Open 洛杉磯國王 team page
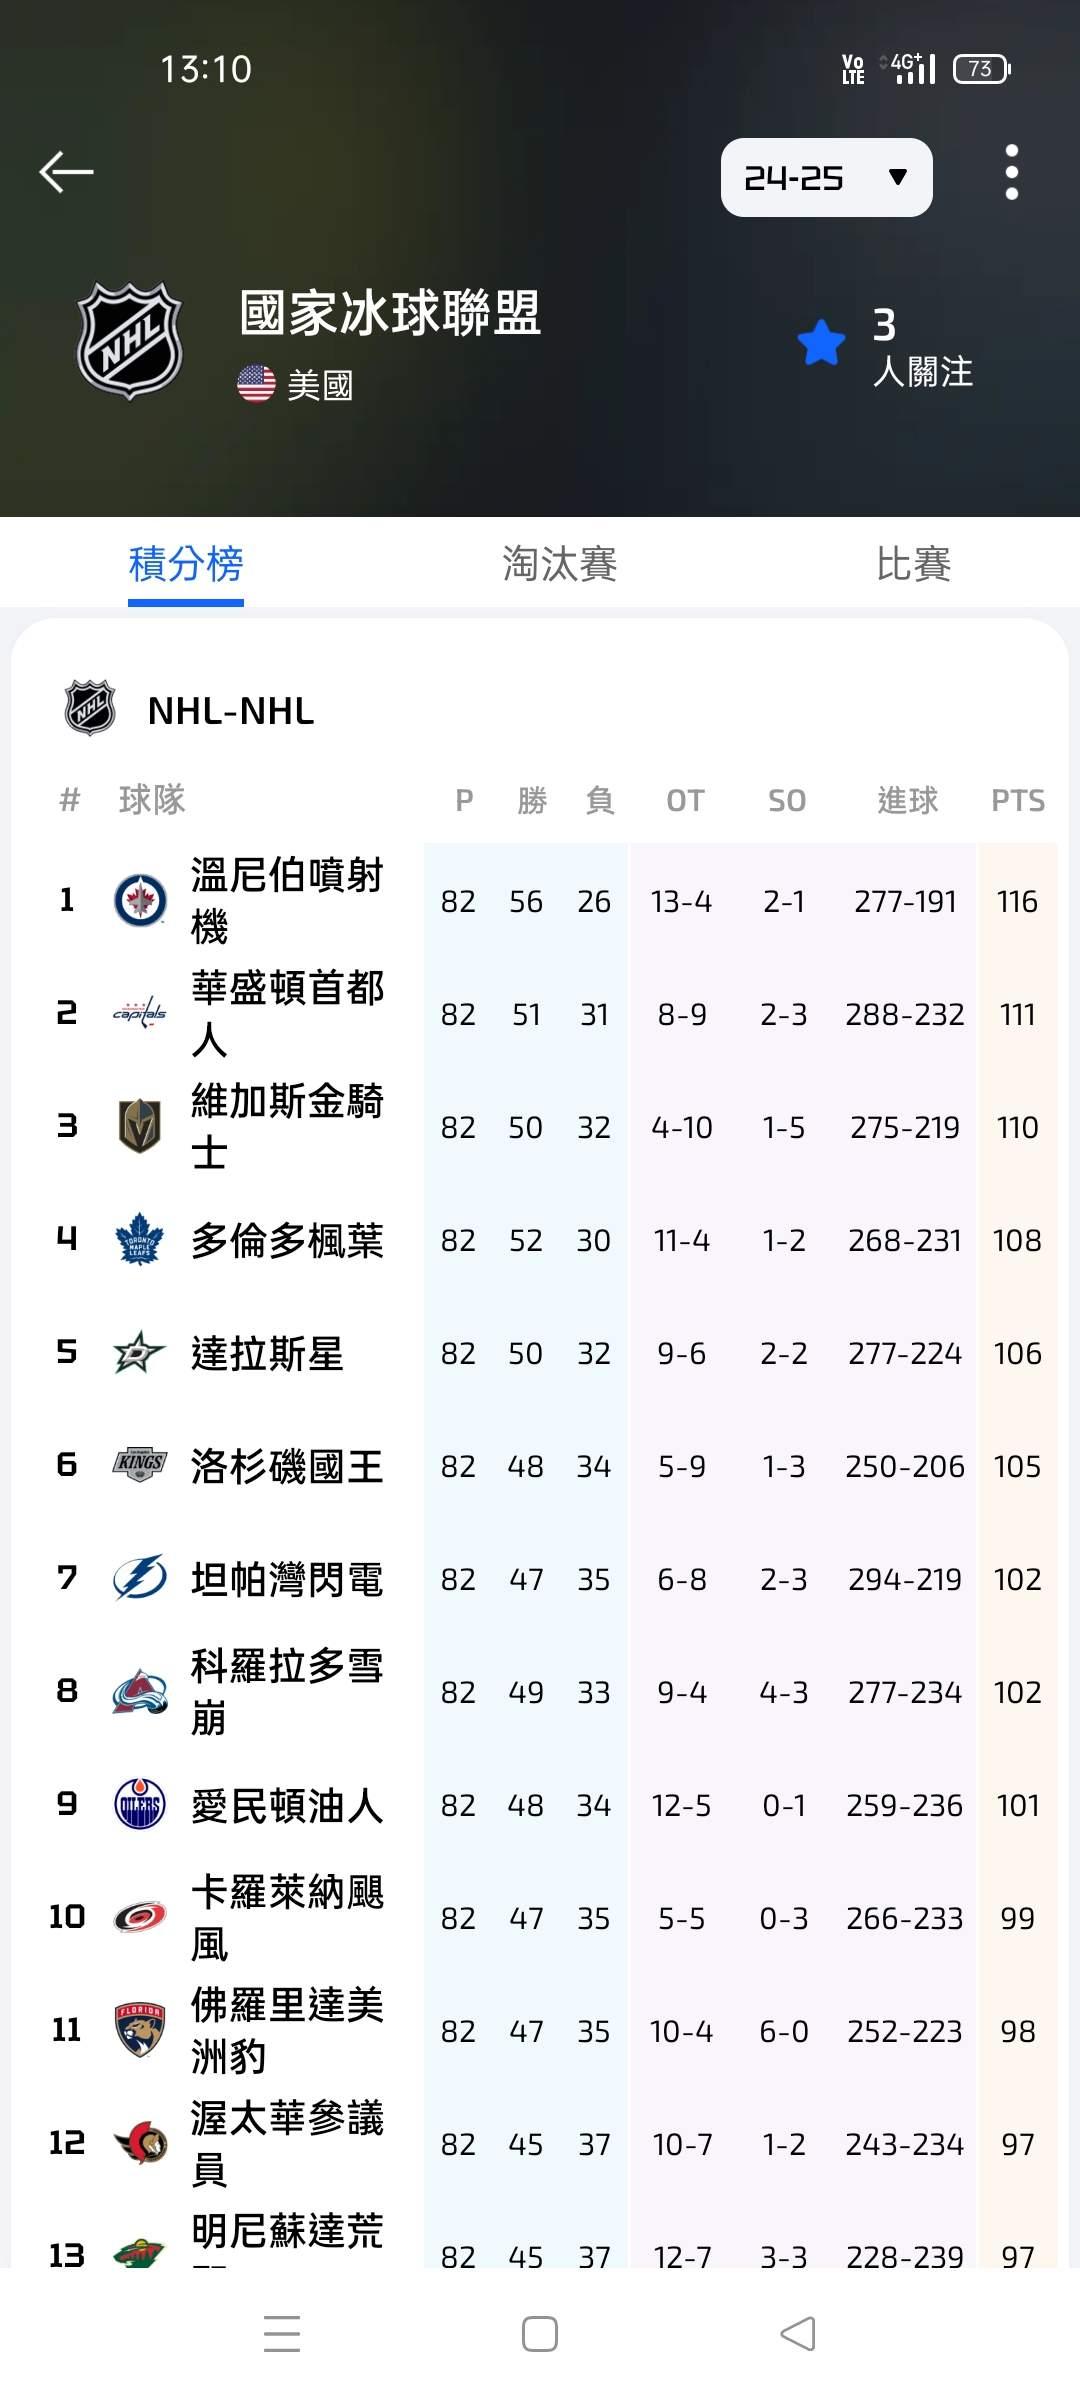Screen dimensions: 1080x2400 click(287, 1466)
